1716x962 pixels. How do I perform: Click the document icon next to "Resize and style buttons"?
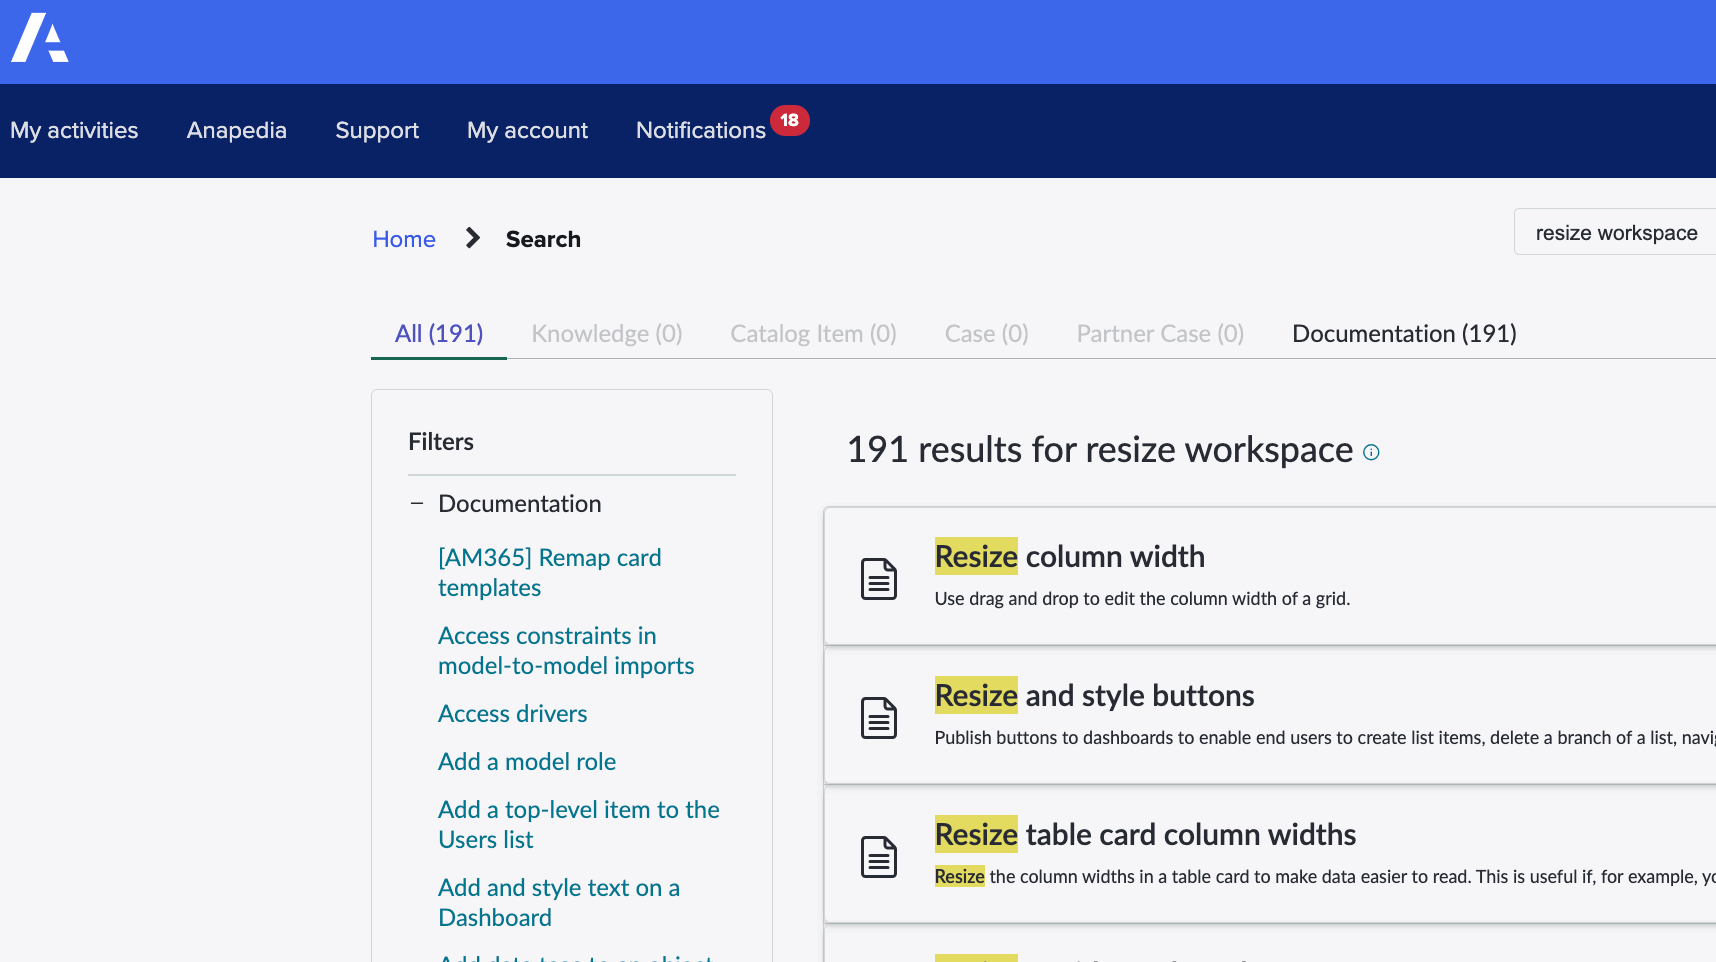tap(878, 717)
